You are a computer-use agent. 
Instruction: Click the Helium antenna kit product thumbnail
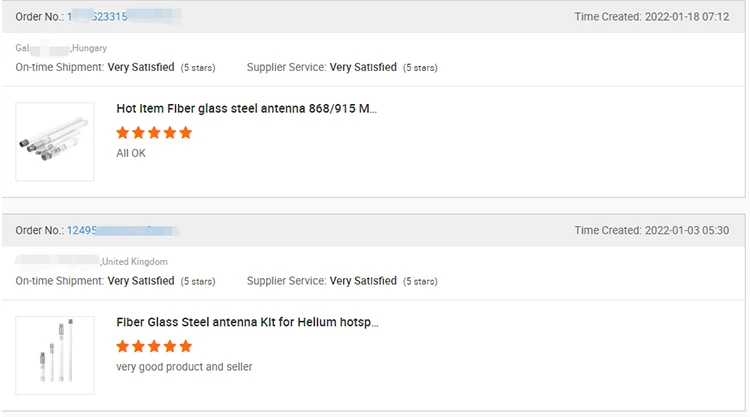click(55, 355)
